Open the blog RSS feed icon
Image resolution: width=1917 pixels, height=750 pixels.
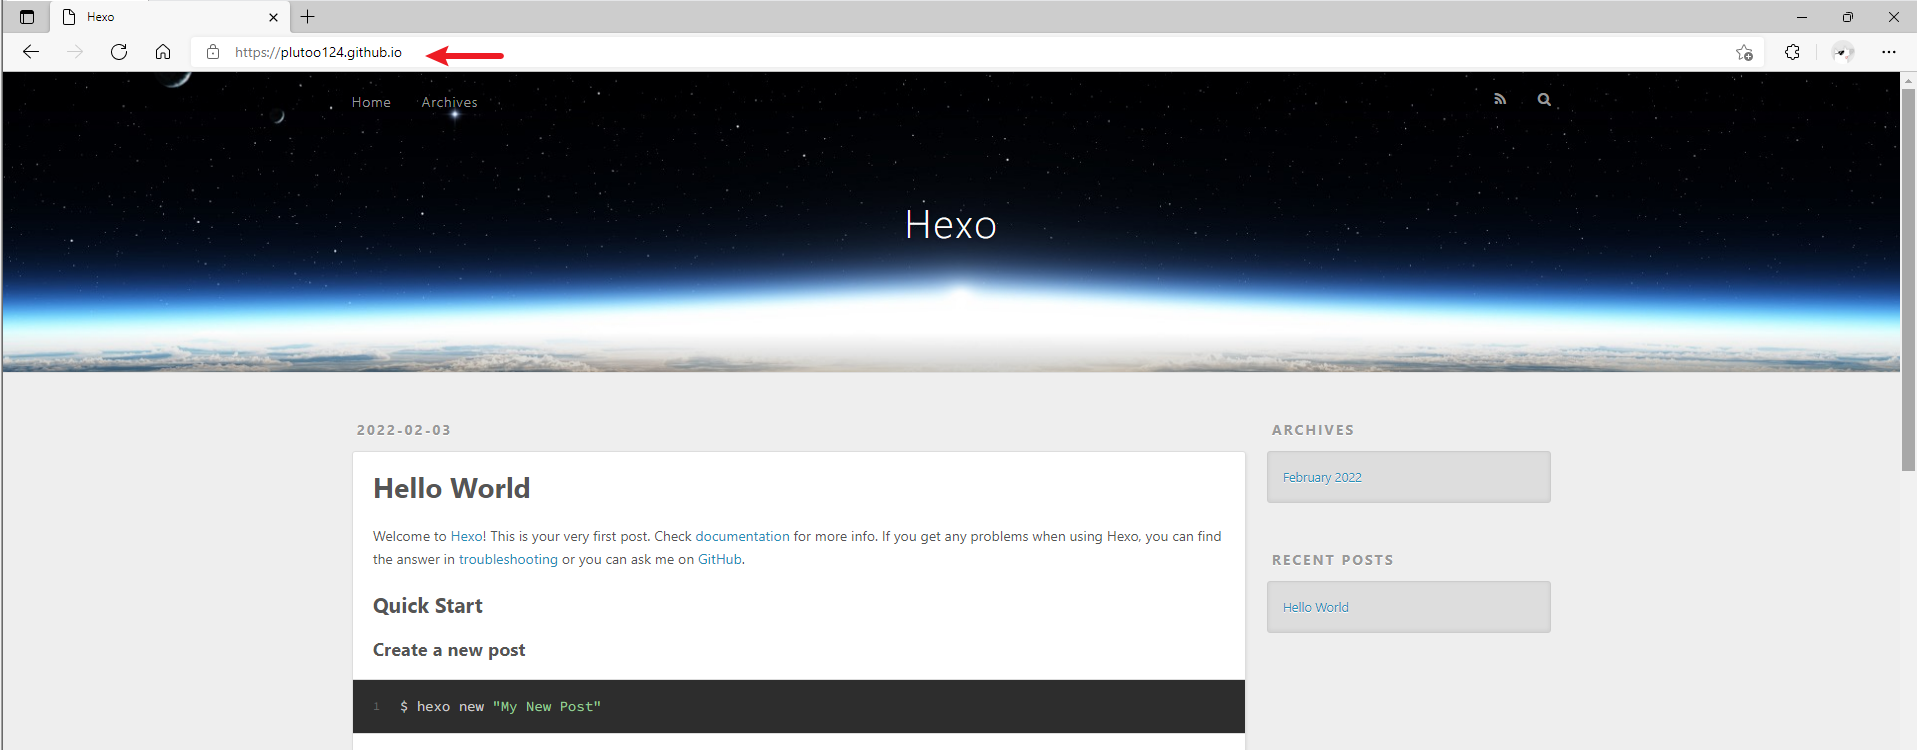pyautogui.click(x=1500, y=99)
